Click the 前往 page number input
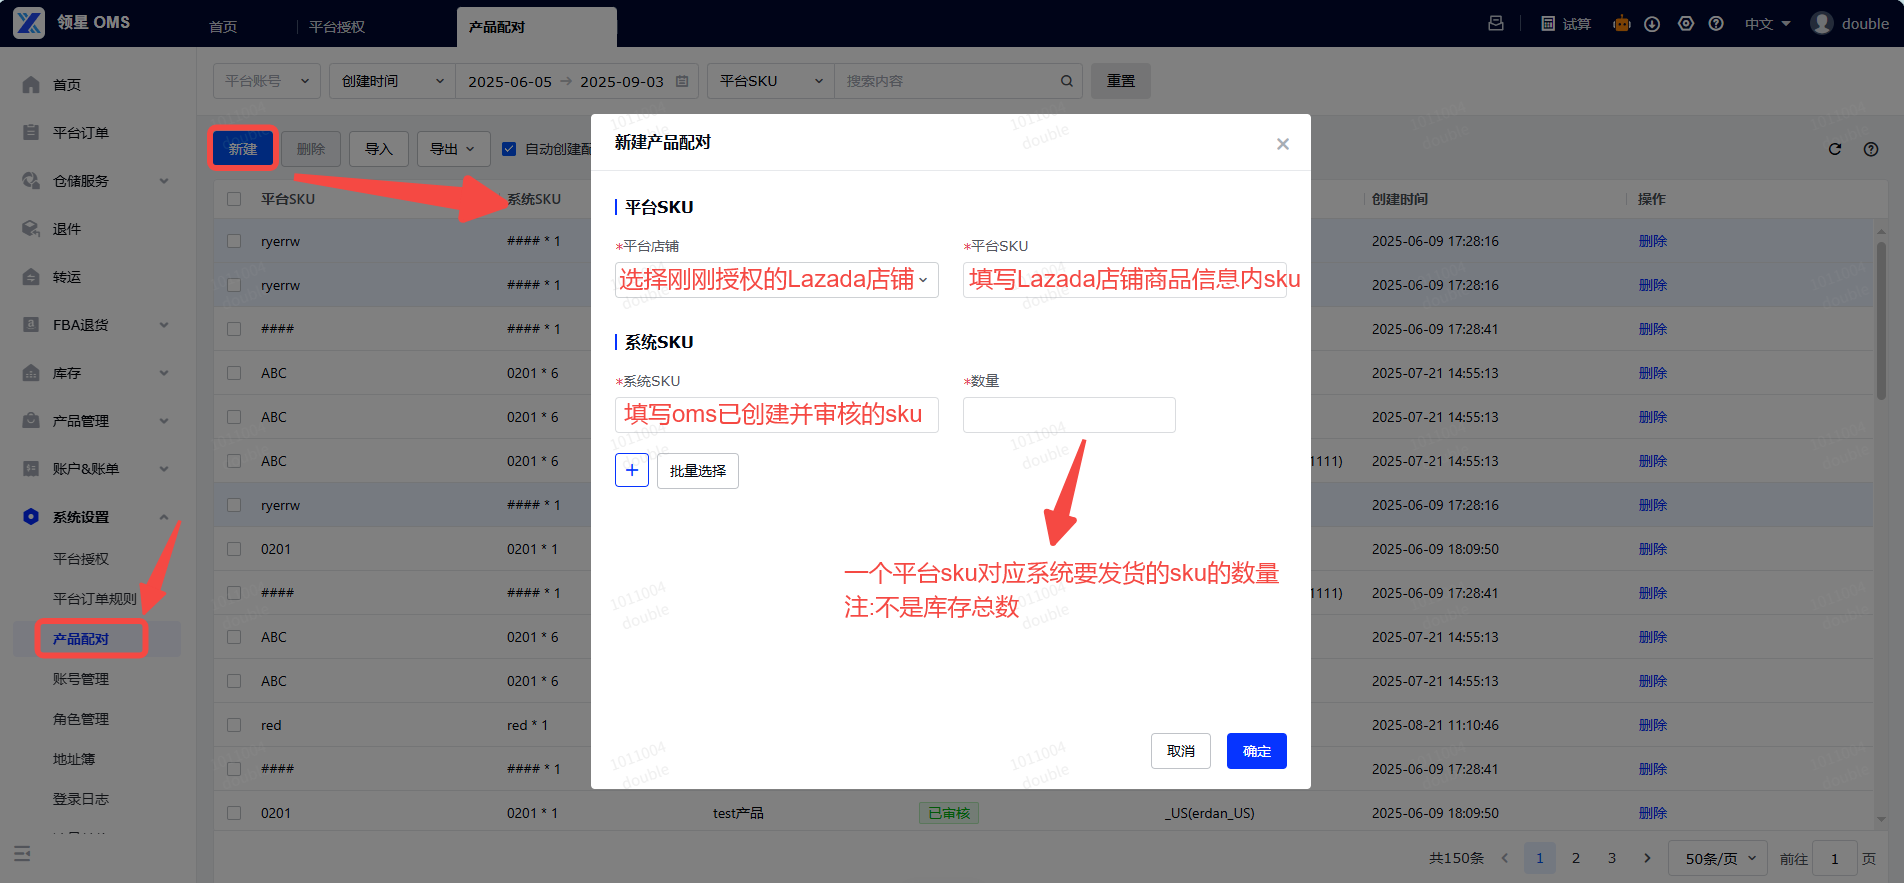 click(x=1835, y=858)
